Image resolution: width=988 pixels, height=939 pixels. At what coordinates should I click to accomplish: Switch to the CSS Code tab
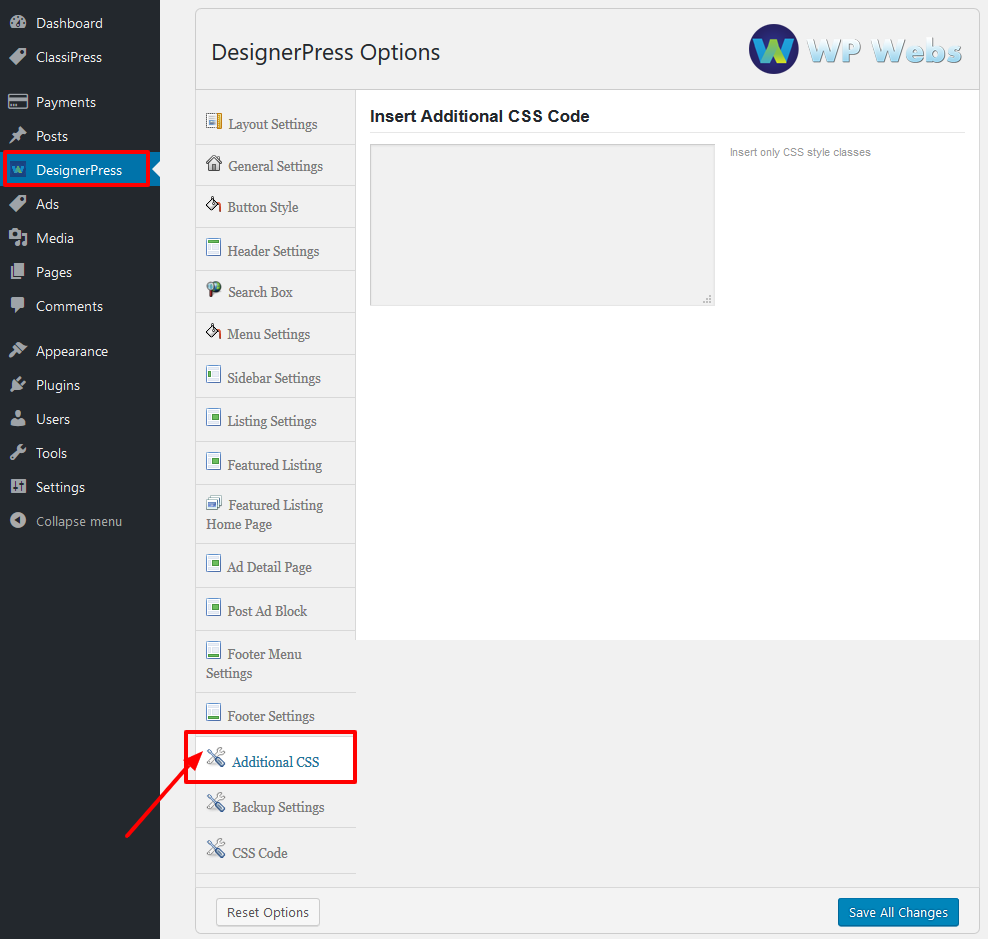(275, 851)
